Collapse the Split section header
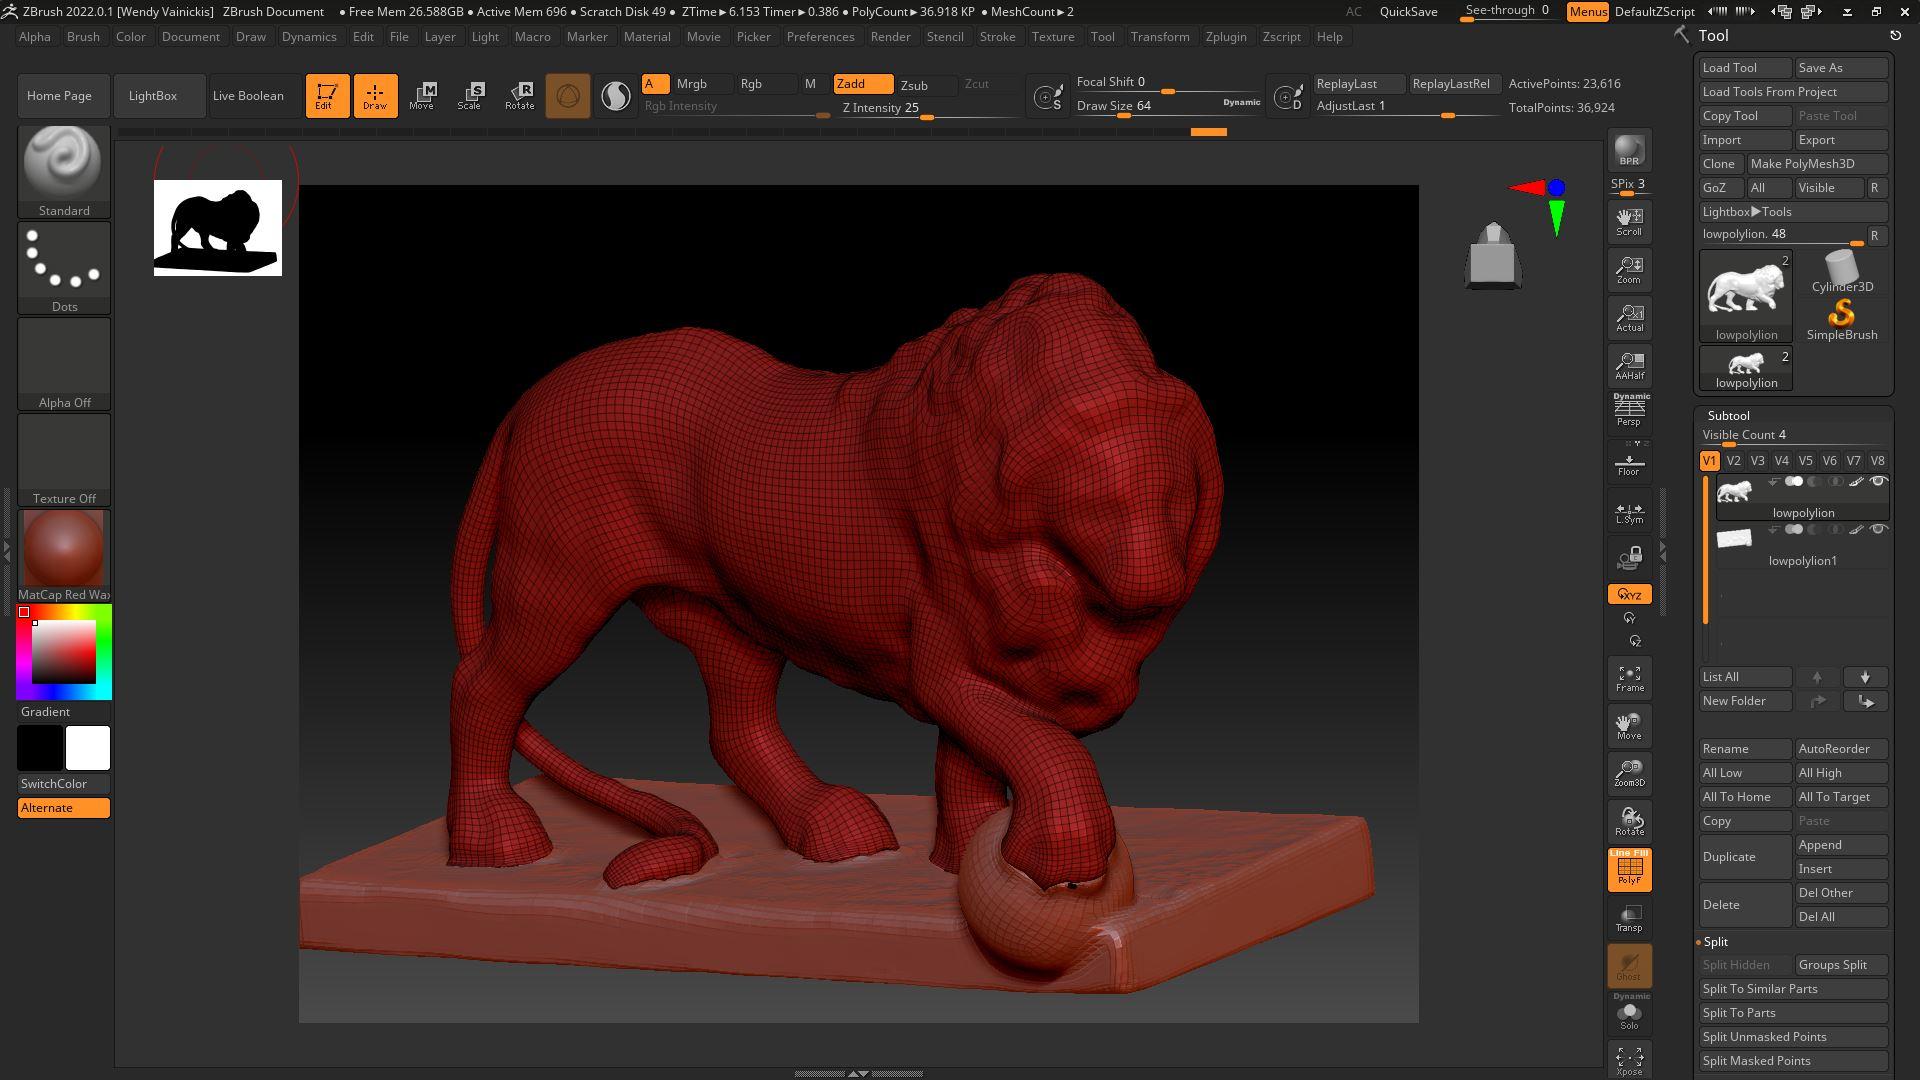Screen dimensions: 1920x1080 pyautogui.click(x=1716, y=942)
